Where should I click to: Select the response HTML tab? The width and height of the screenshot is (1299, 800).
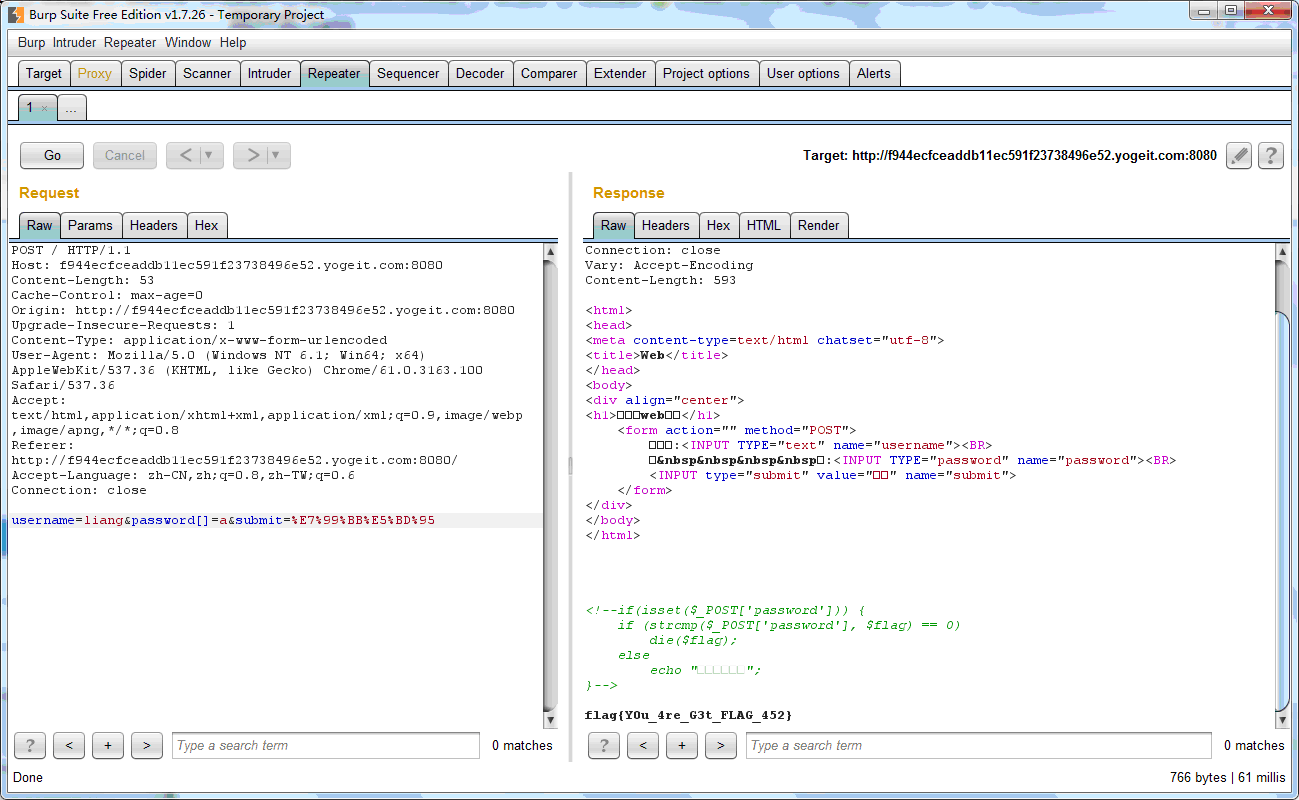pos(764,225)
